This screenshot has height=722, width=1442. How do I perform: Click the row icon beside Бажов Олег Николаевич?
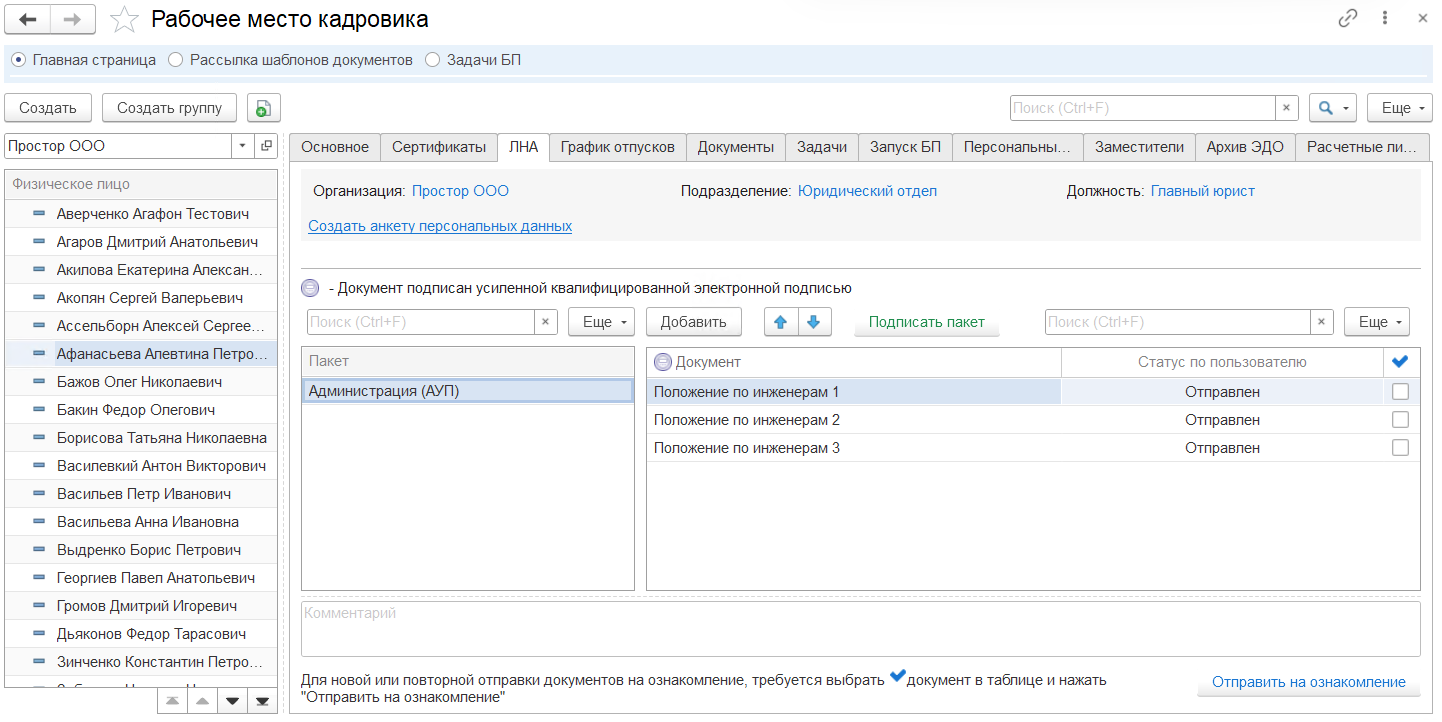(x=40, y=382)
